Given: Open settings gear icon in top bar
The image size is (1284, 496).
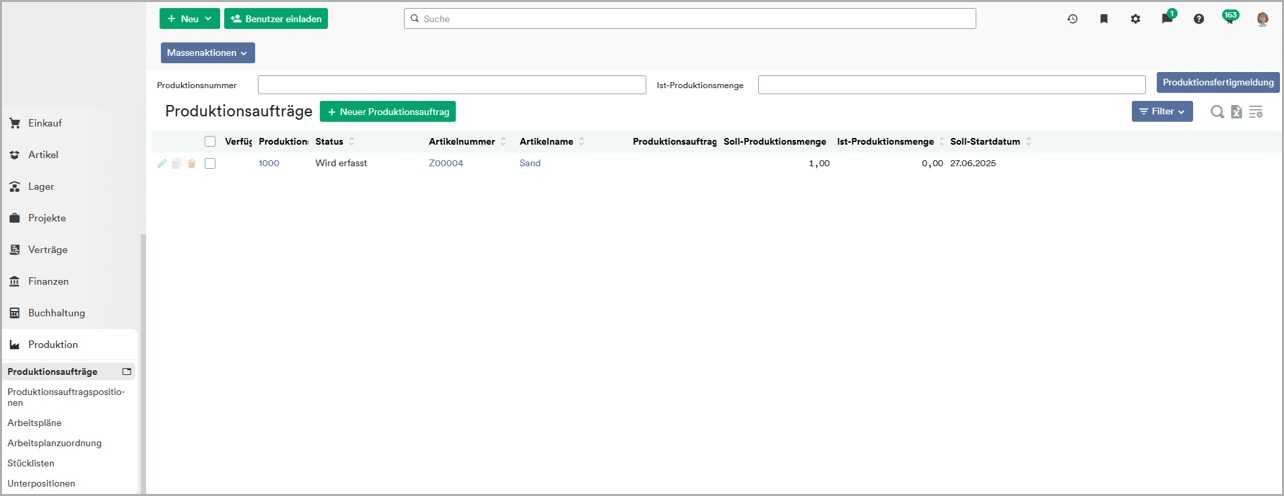Looking at the screenshot, I should 1135,19.
